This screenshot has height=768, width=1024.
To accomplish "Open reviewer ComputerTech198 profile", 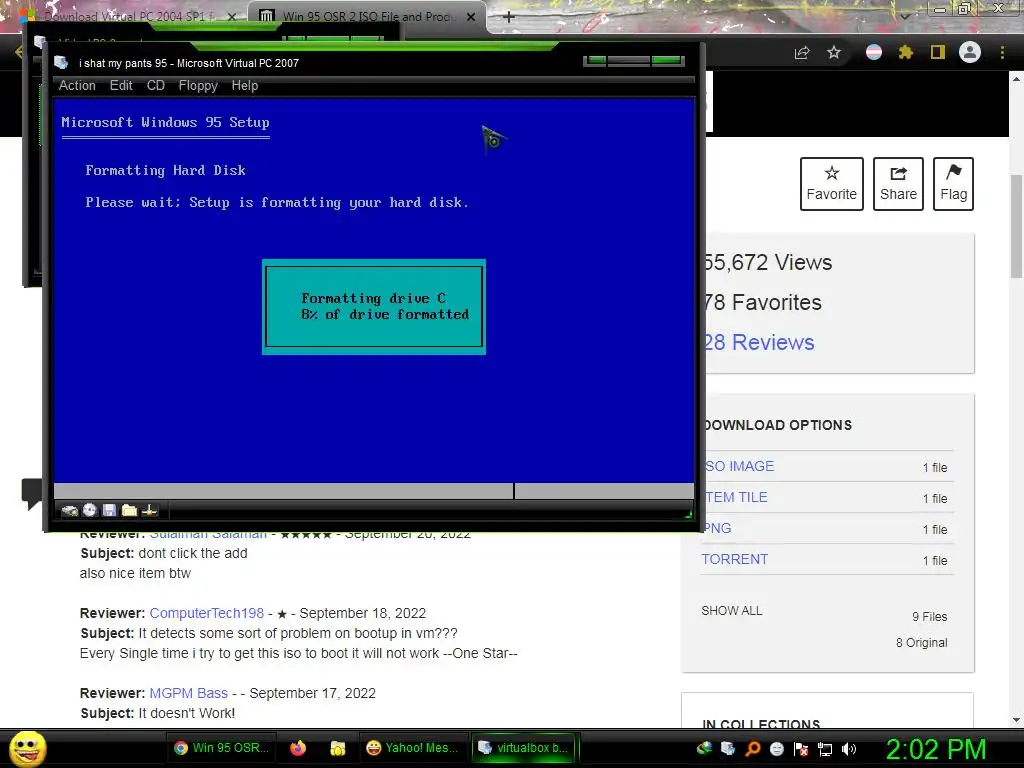I will (206, 613).
